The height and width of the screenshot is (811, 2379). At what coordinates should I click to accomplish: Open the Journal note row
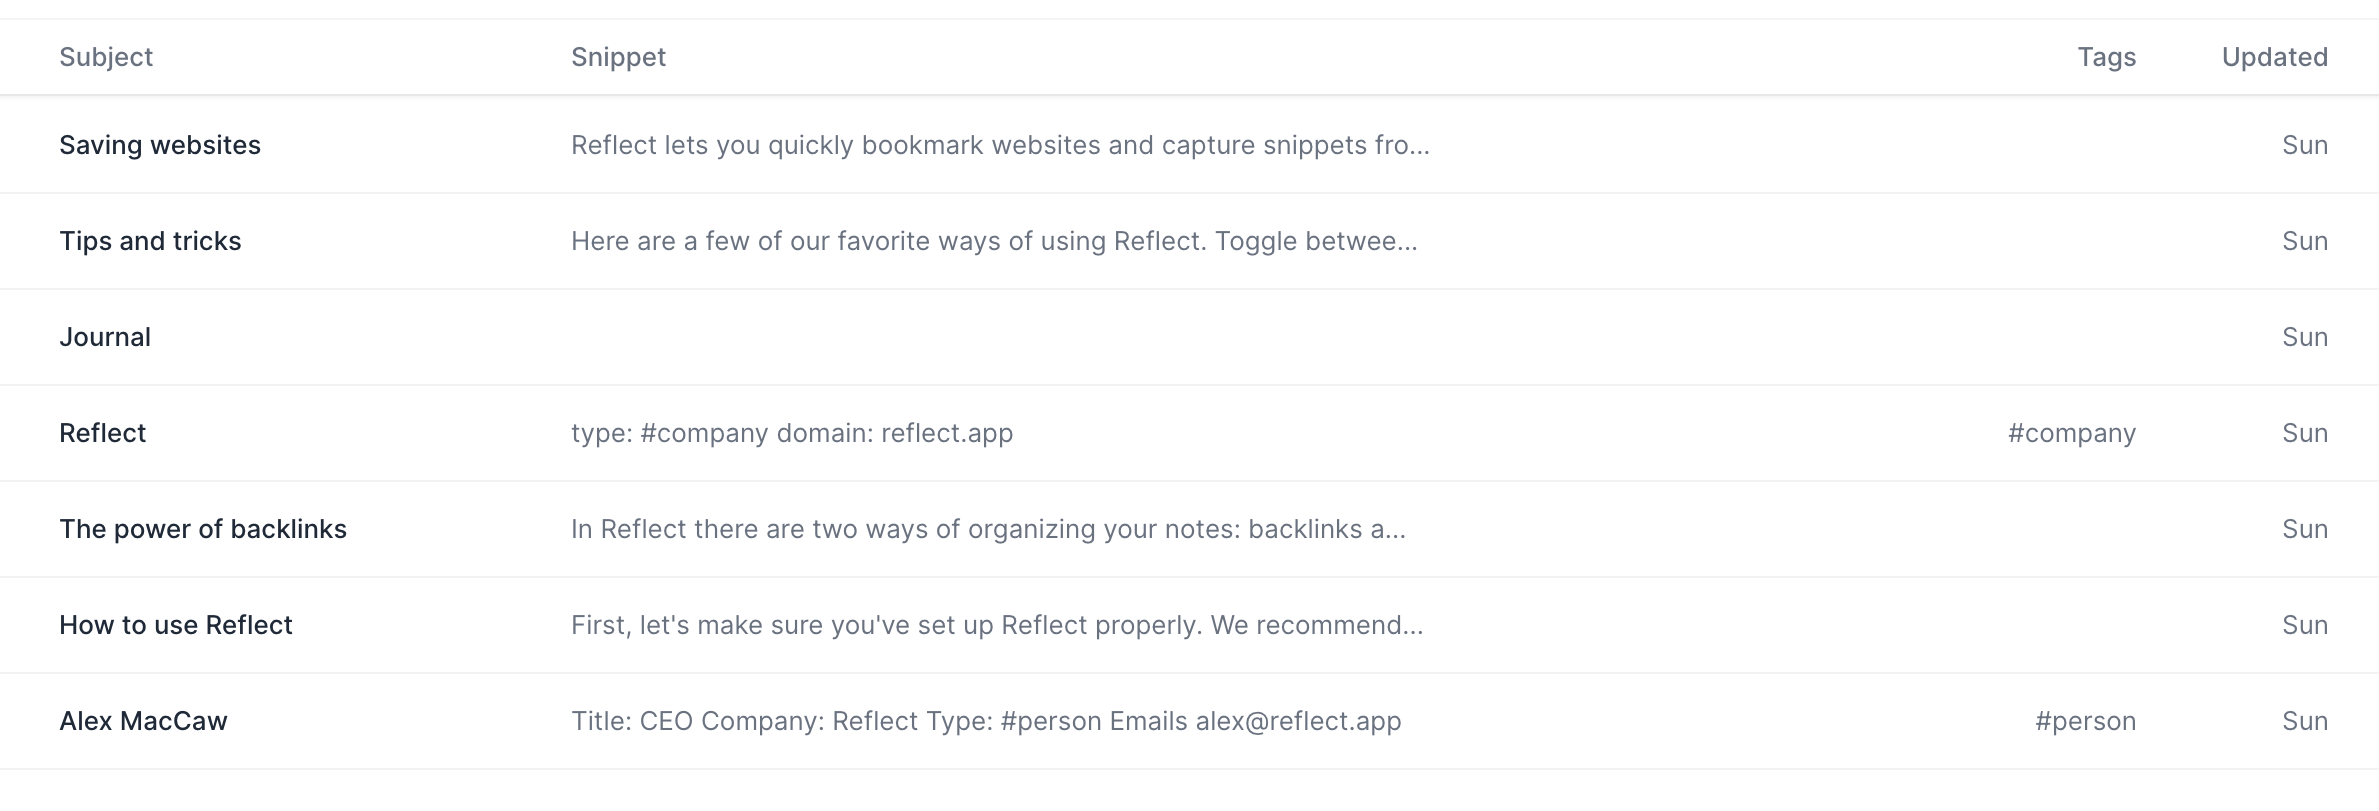[105, 337]
